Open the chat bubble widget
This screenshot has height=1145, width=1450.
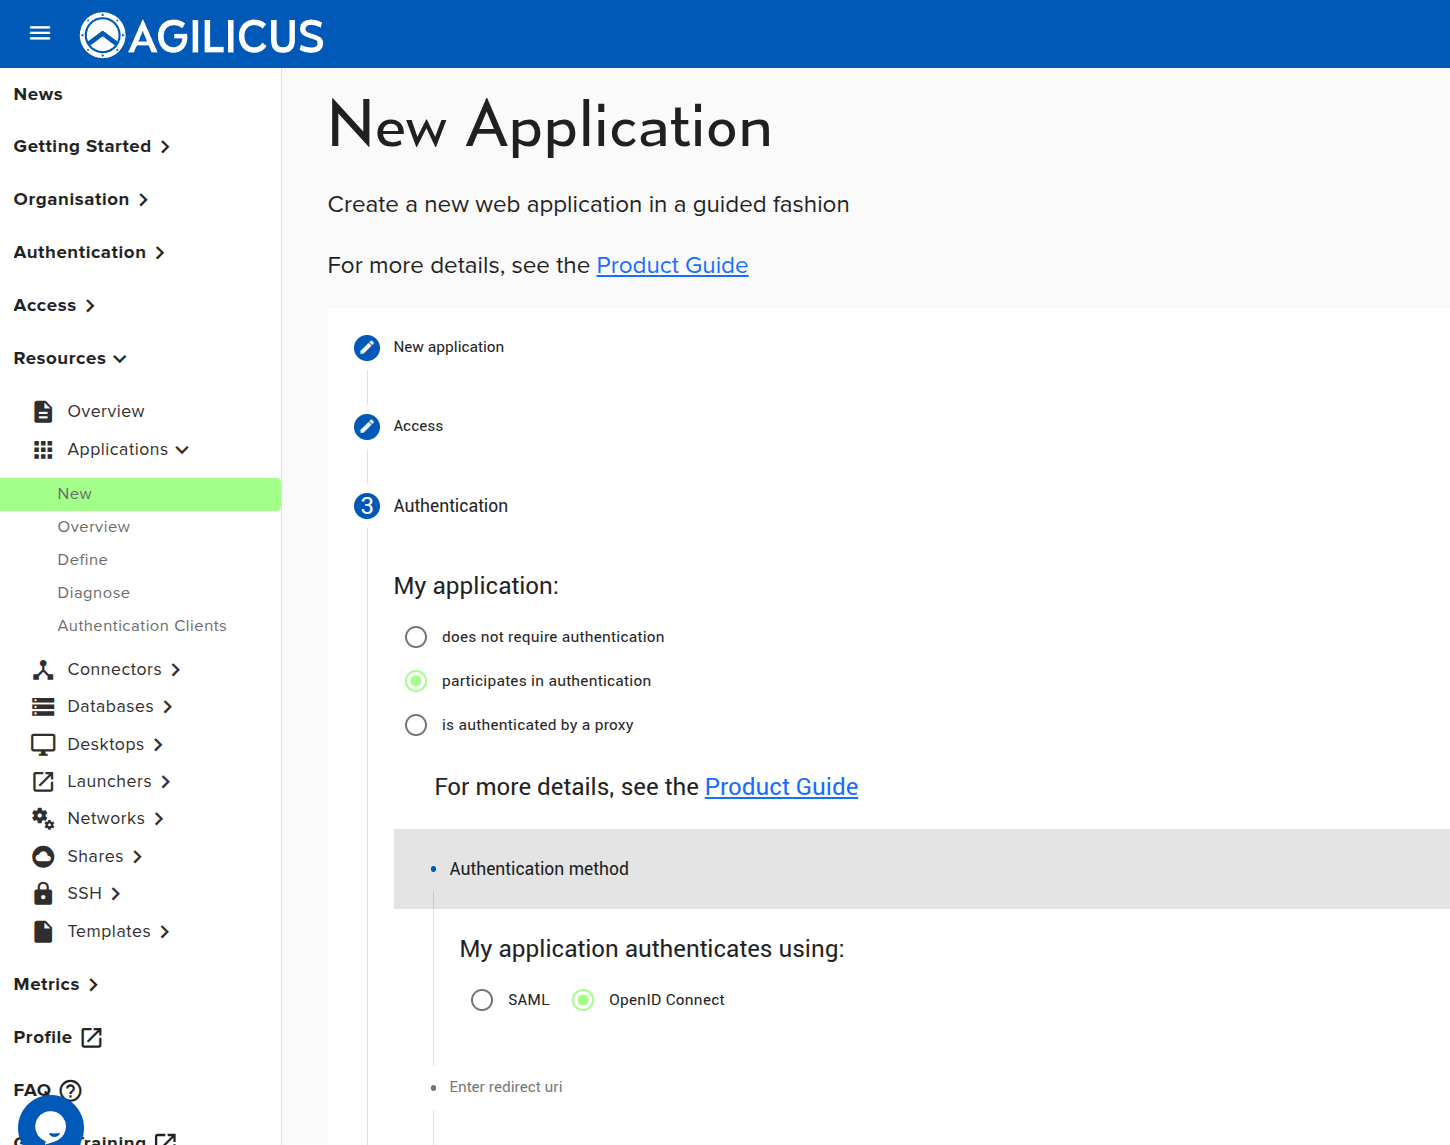pos(51,1124)
